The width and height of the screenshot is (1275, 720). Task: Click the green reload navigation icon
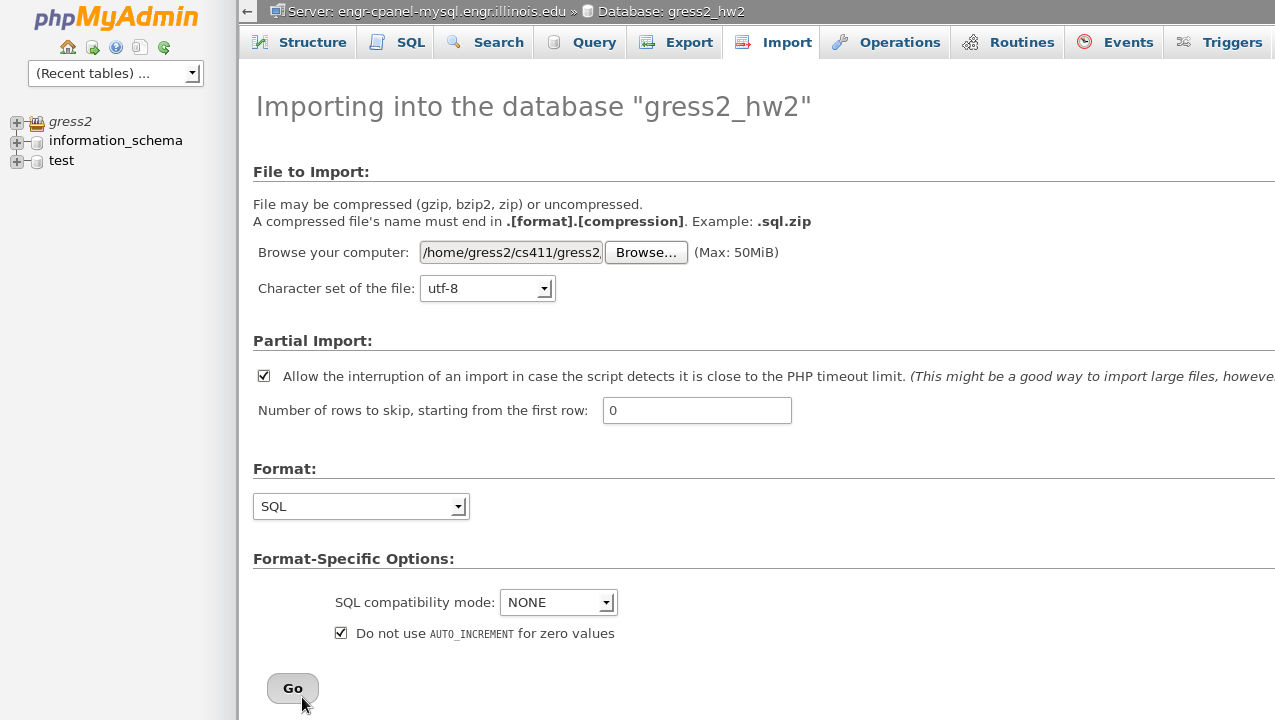pos(164,47)
